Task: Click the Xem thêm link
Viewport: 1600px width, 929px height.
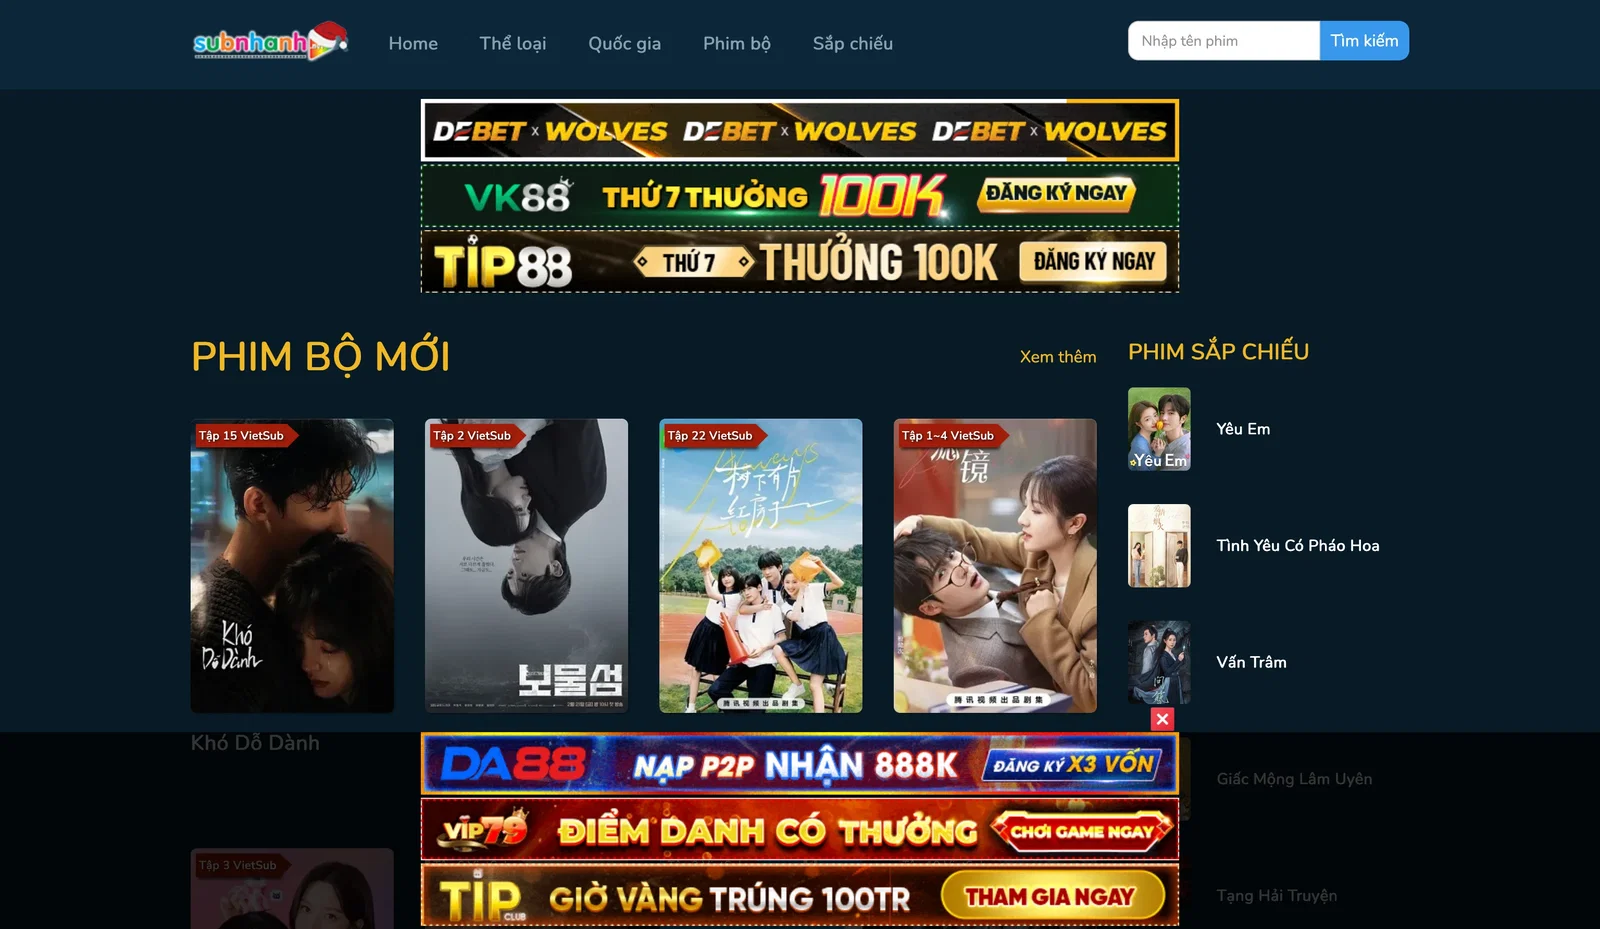Action: [1057, 357]
